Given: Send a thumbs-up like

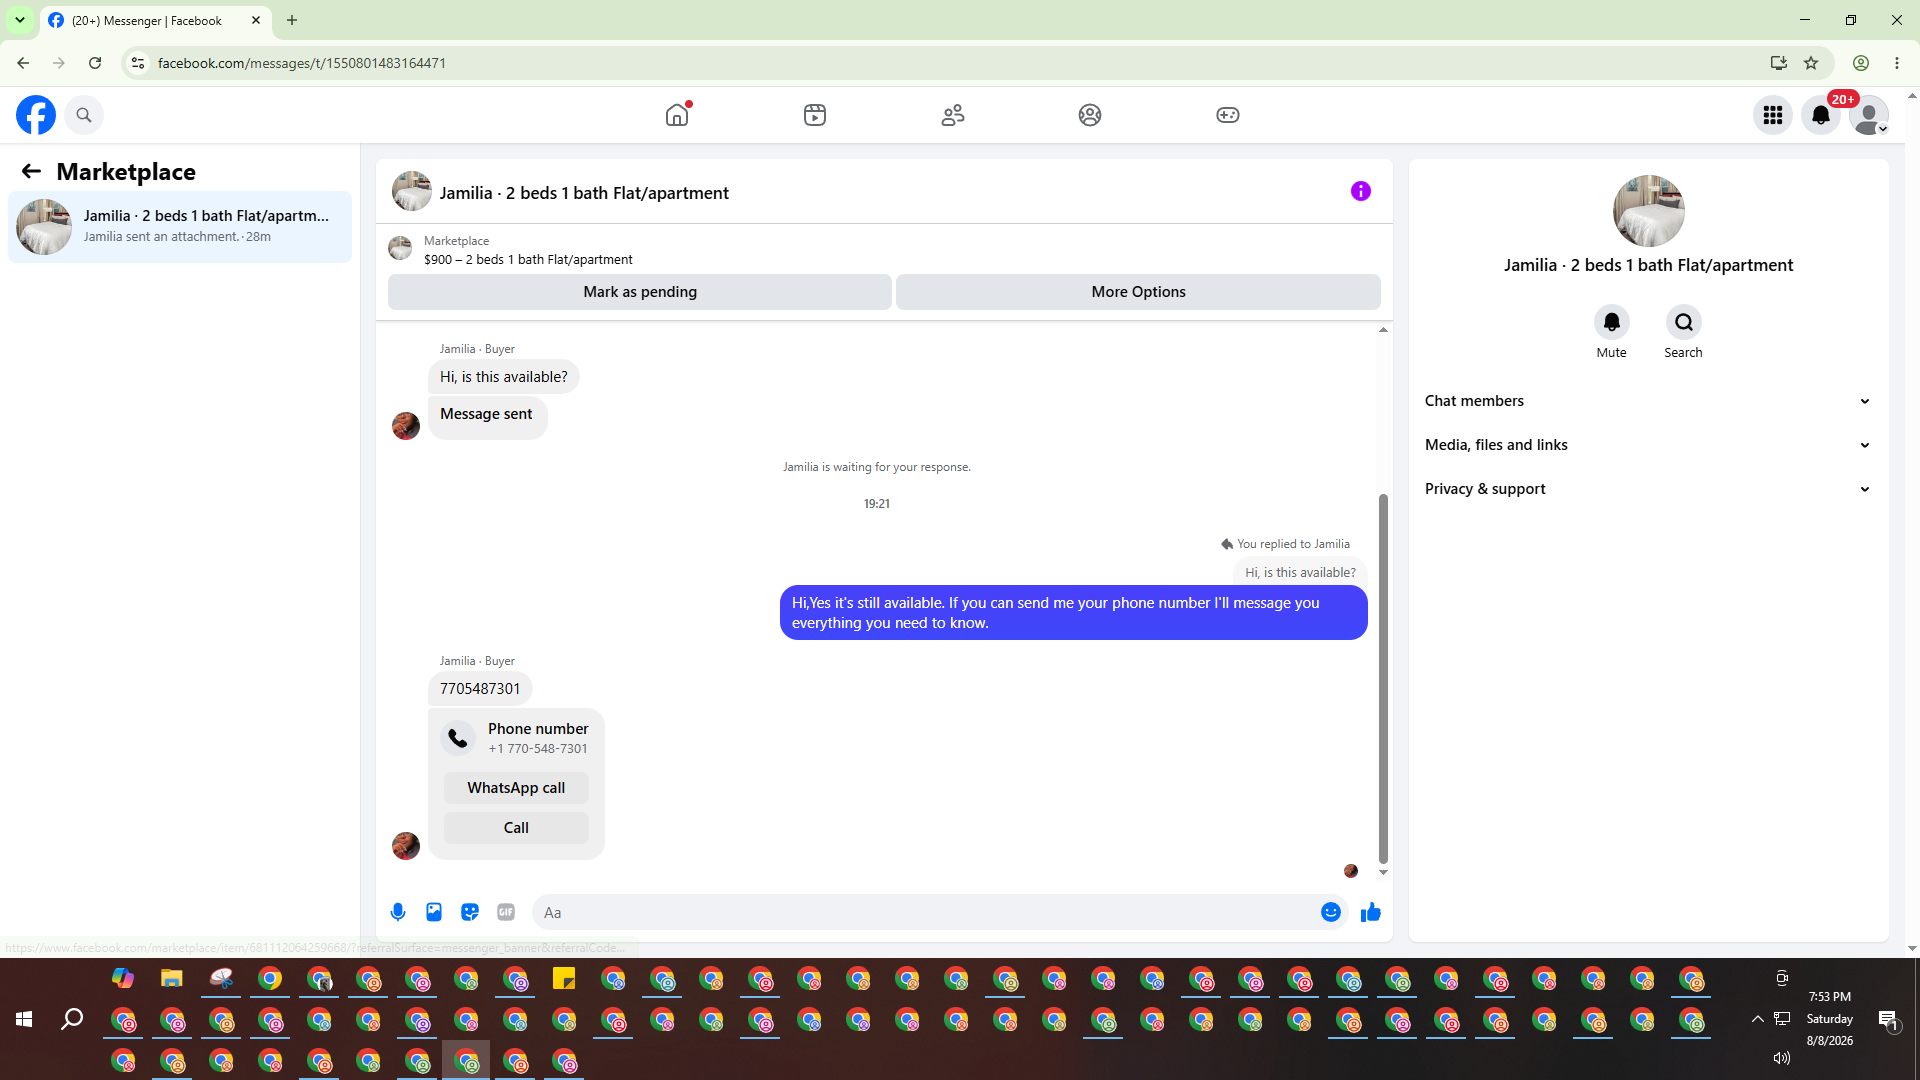Looking at the screenshot, I should click(x=1371, y=912).
